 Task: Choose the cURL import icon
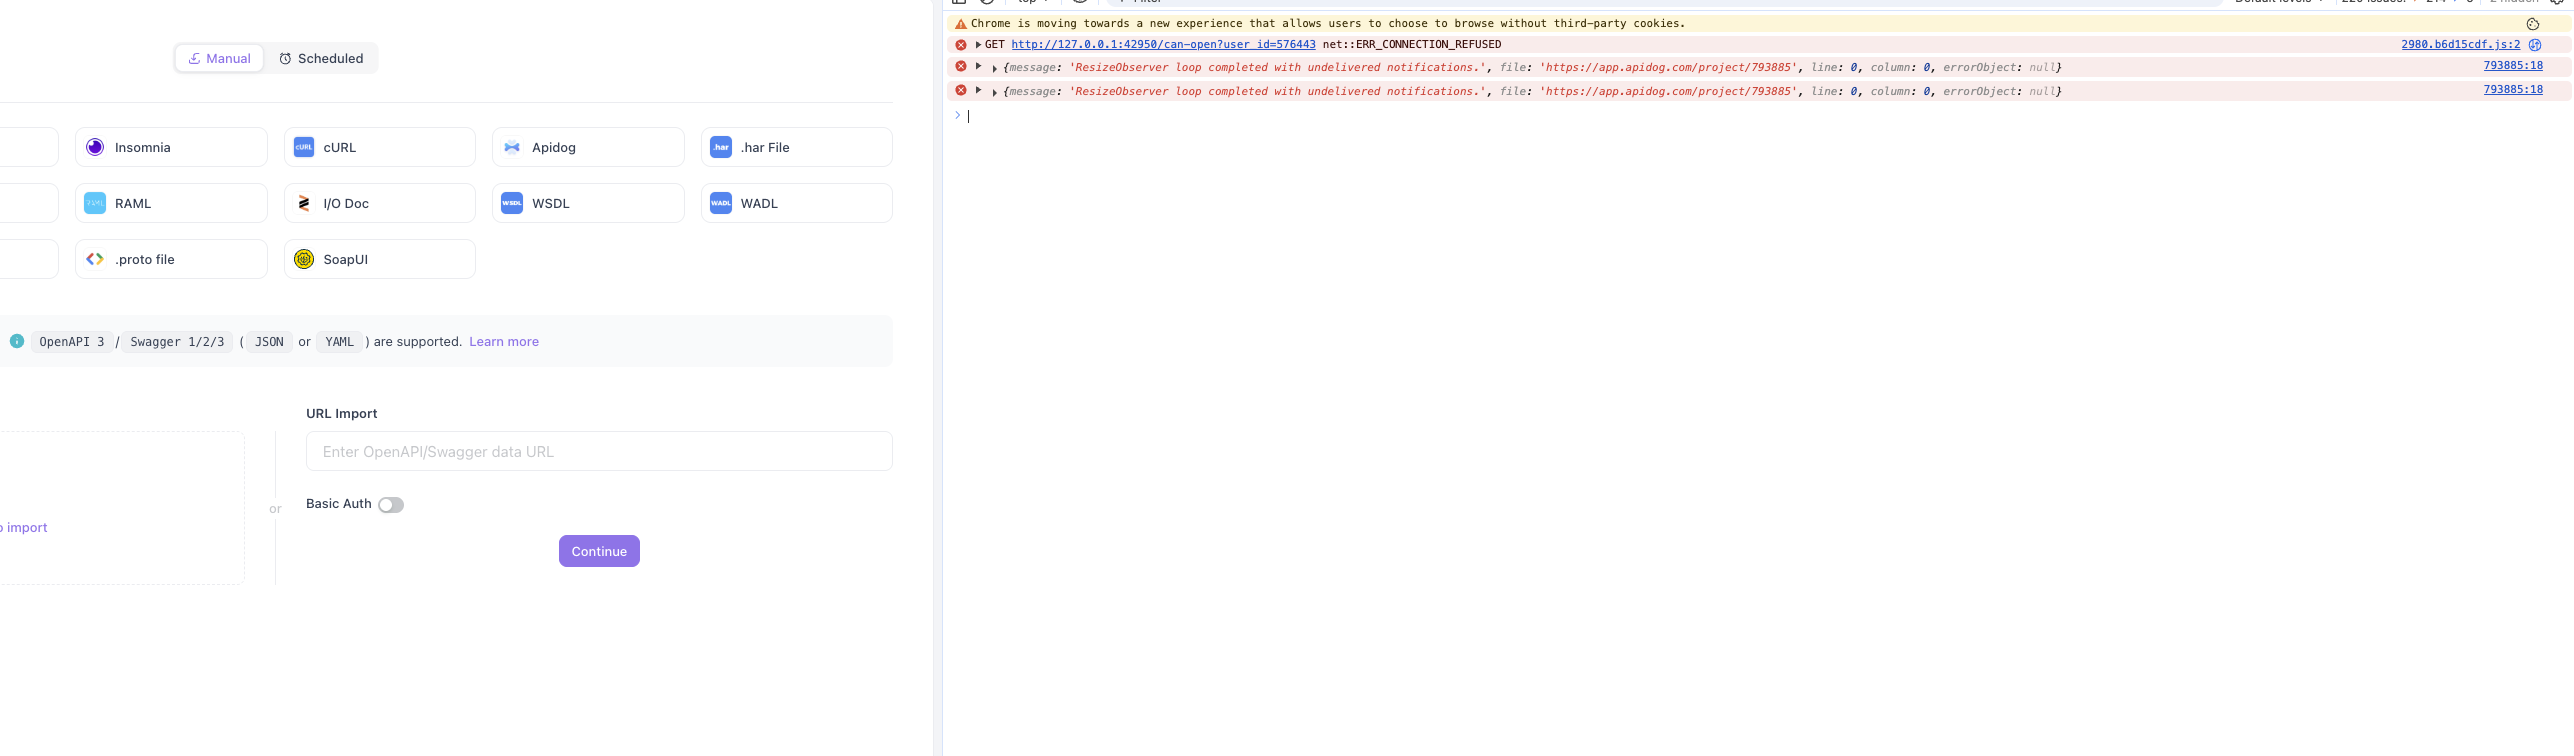tap(304, 147)
